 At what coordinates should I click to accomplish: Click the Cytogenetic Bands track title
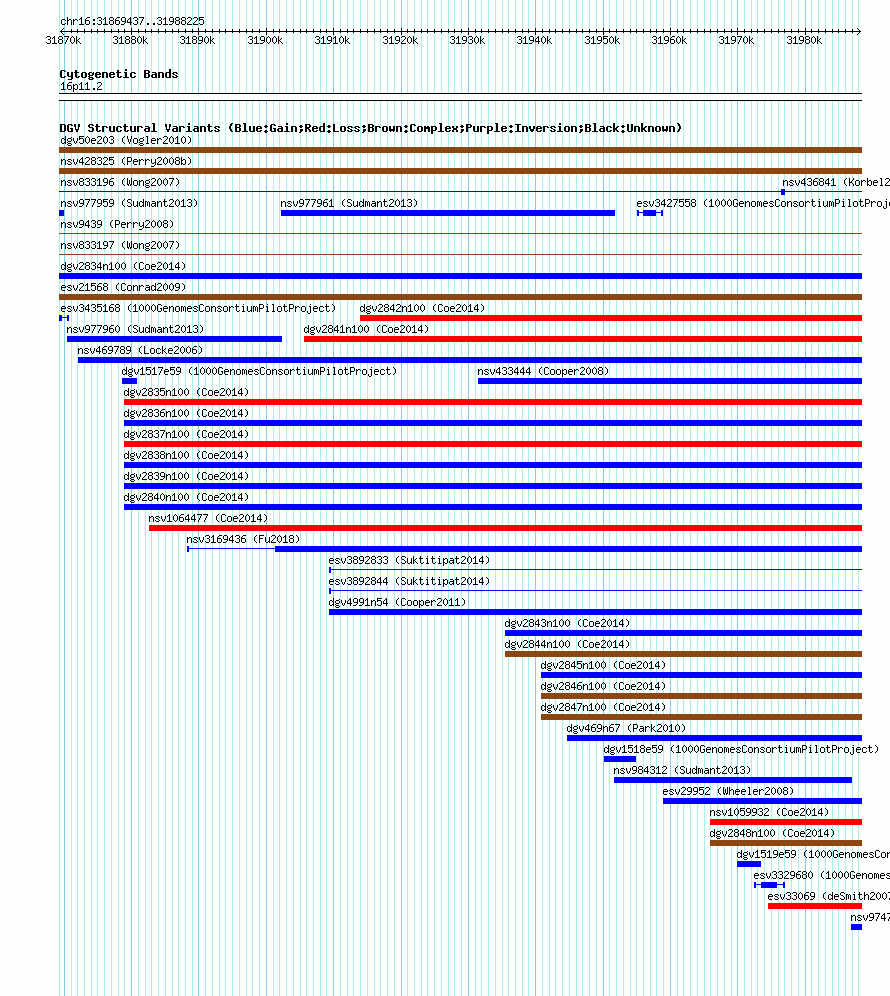[119, 74]
